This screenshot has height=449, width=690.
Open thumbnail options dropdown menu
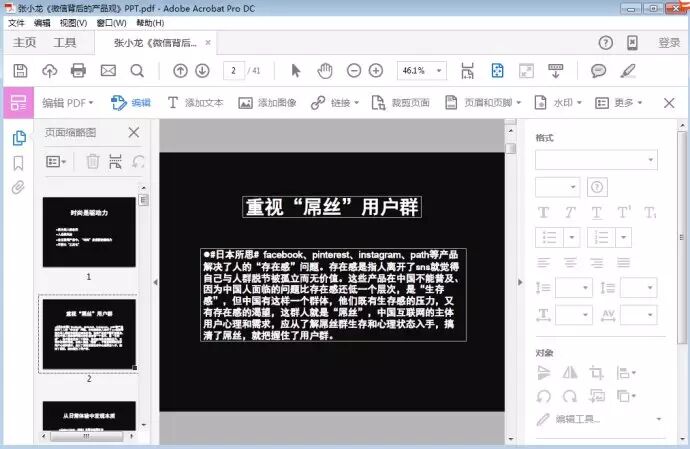click(x=56, y=162)
